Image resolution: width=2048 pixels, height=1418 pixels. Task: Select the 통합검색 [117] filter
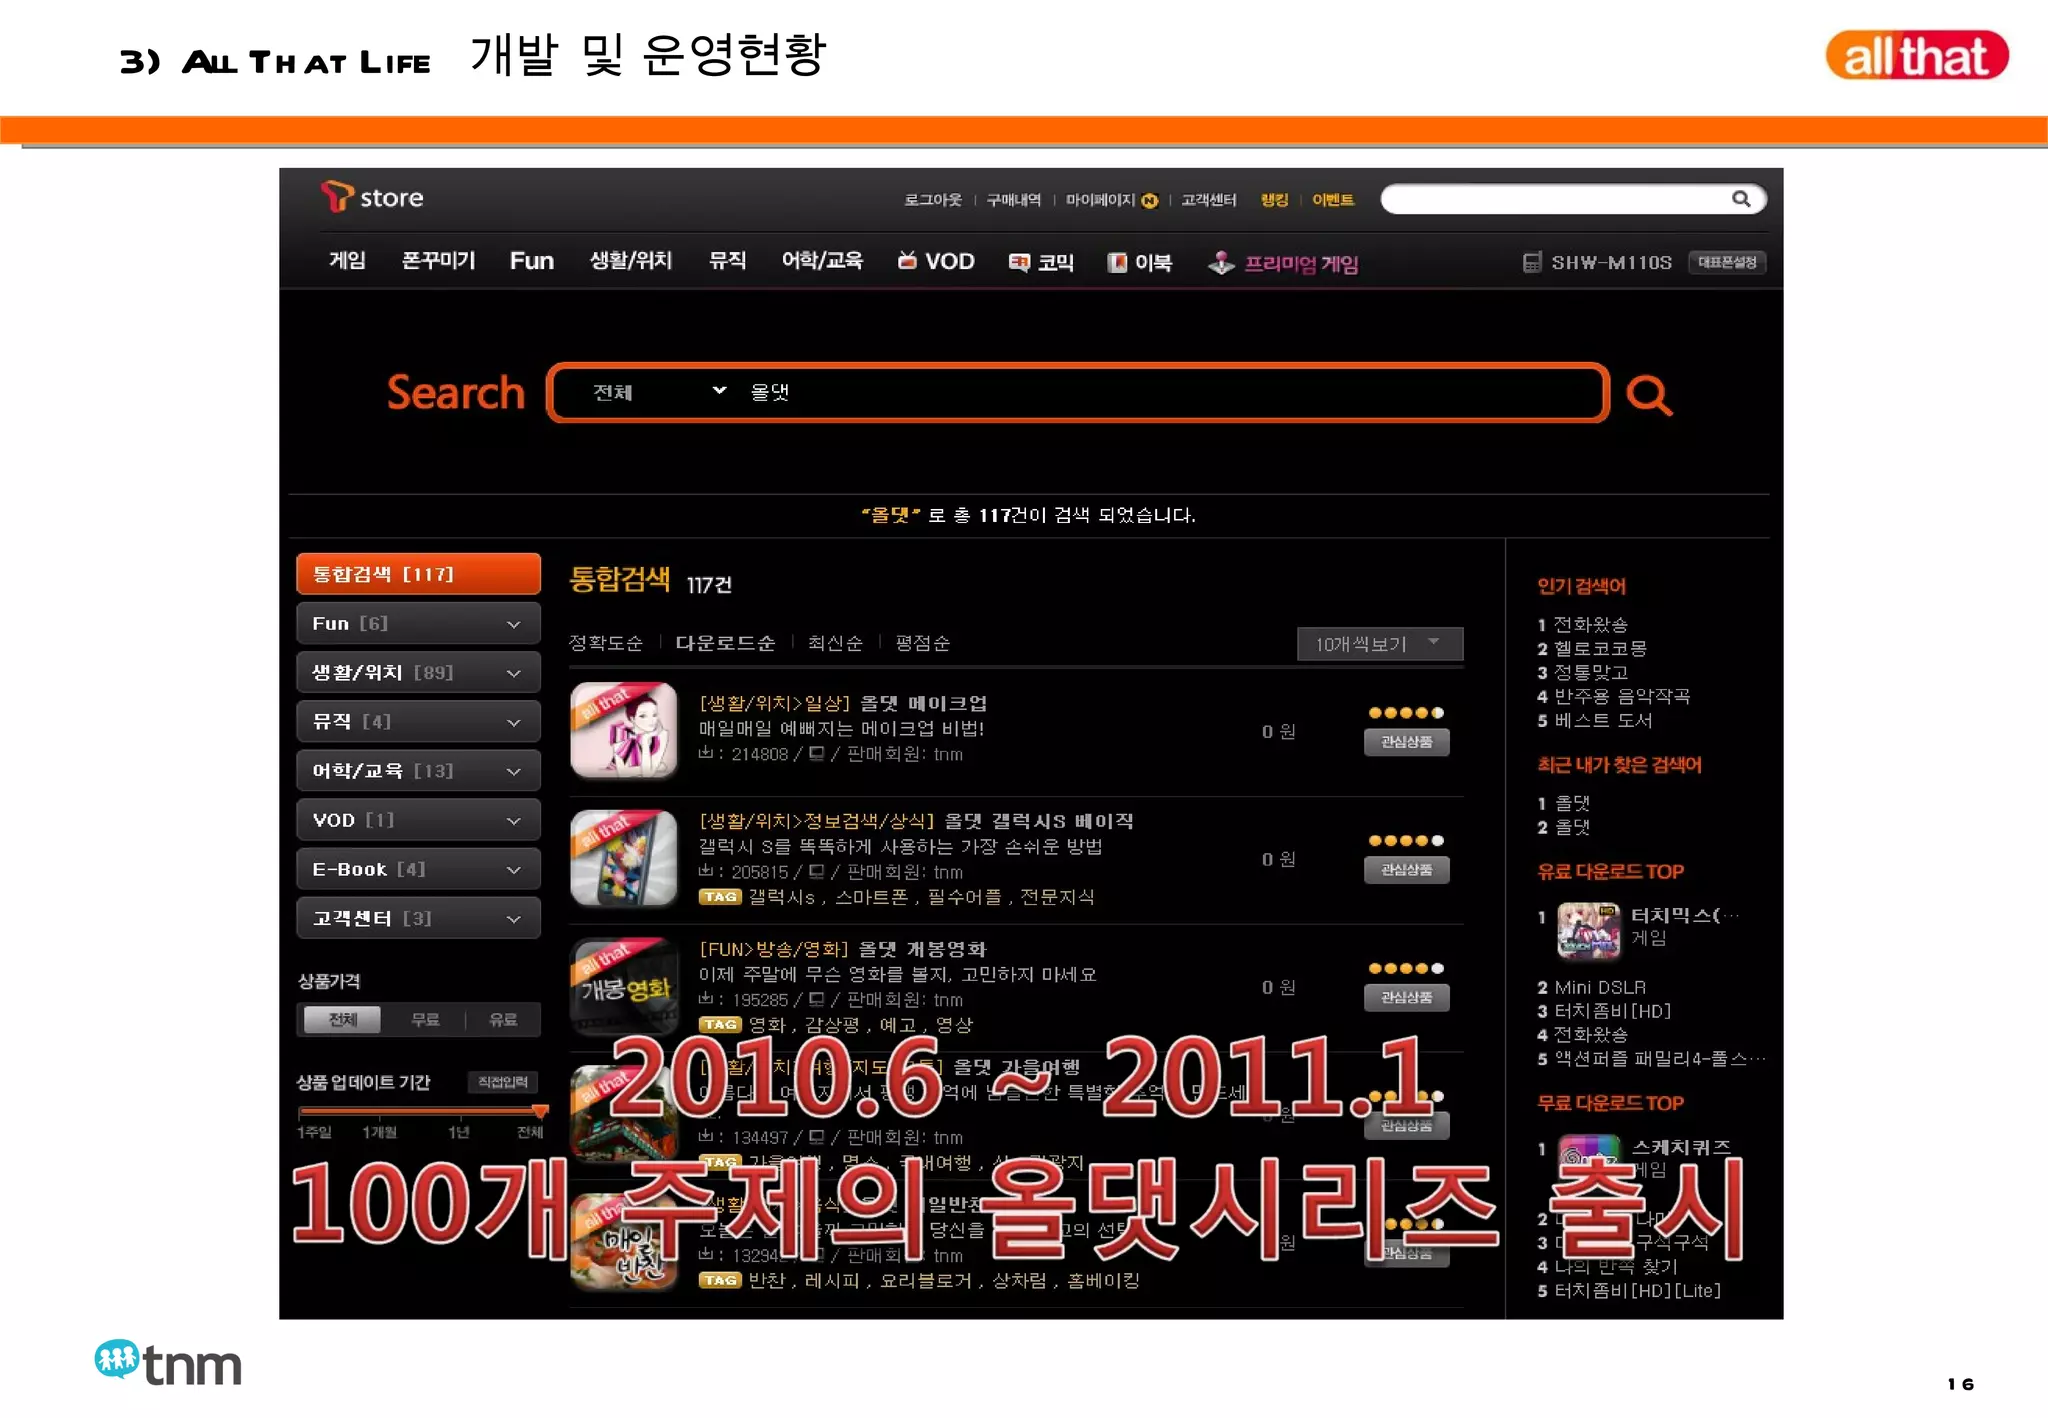[418, 574]
